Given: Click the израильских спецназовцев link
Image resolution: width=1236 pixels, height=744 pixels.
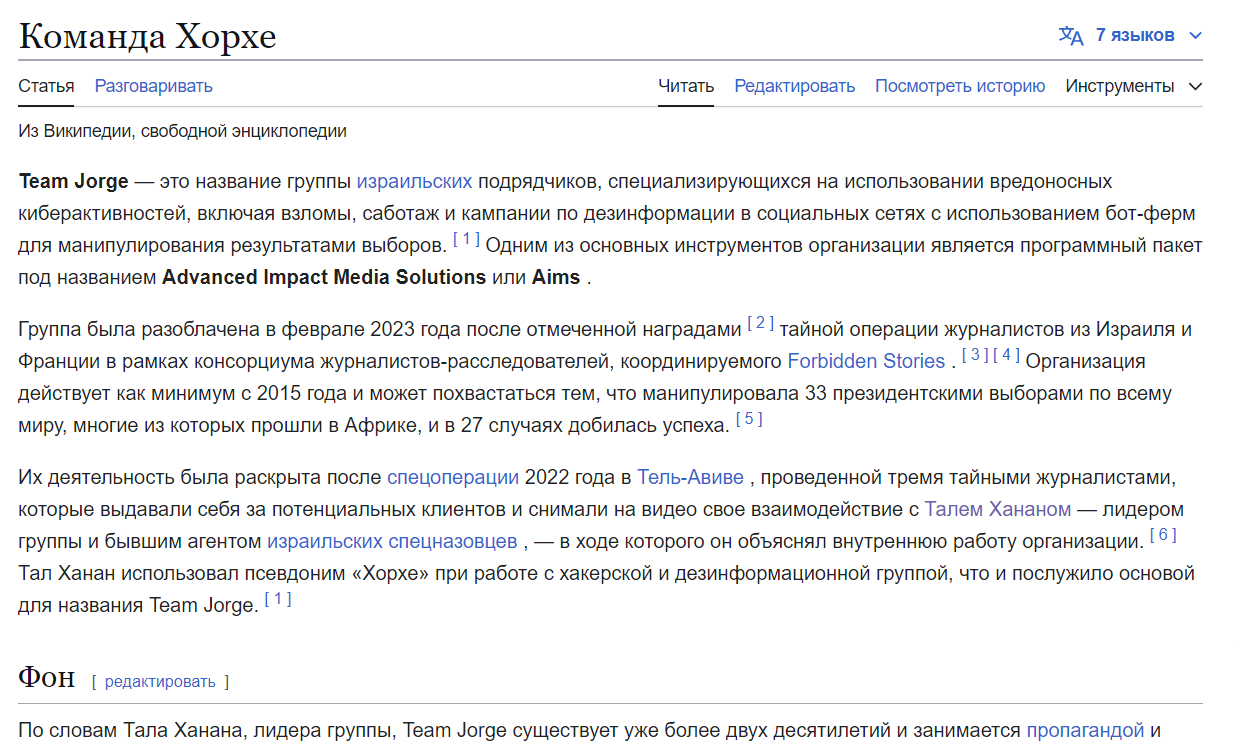Looking at the screenshot, I should click(x=391, y=542).
